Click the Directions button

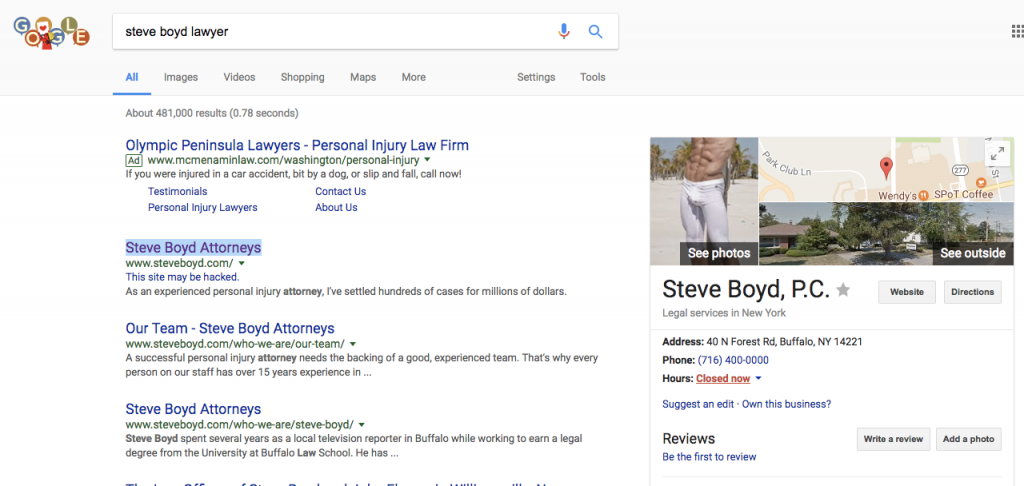click(x=972, y=292)
